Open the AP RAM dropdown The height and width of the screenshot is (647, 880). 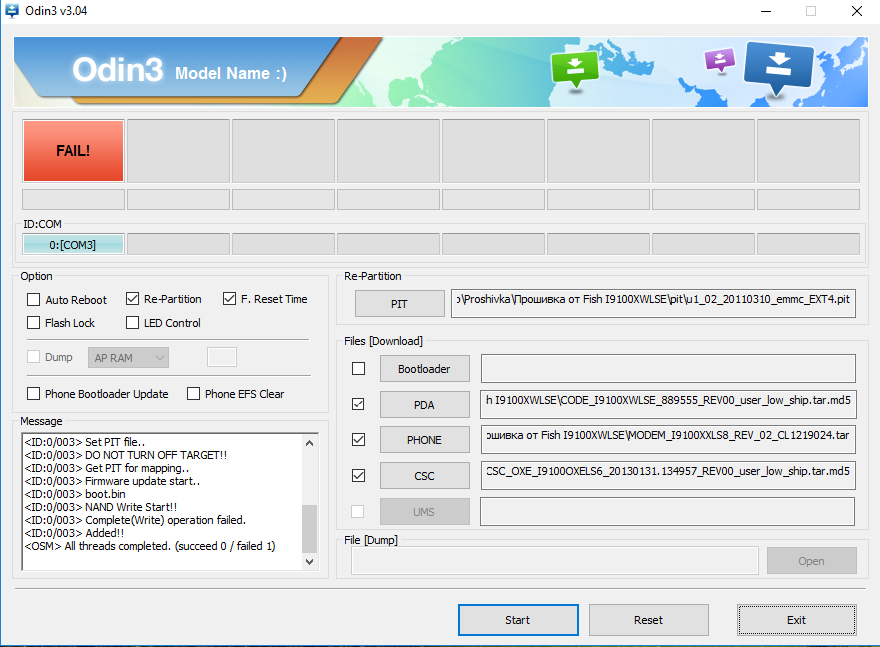(x=129, y=357)
